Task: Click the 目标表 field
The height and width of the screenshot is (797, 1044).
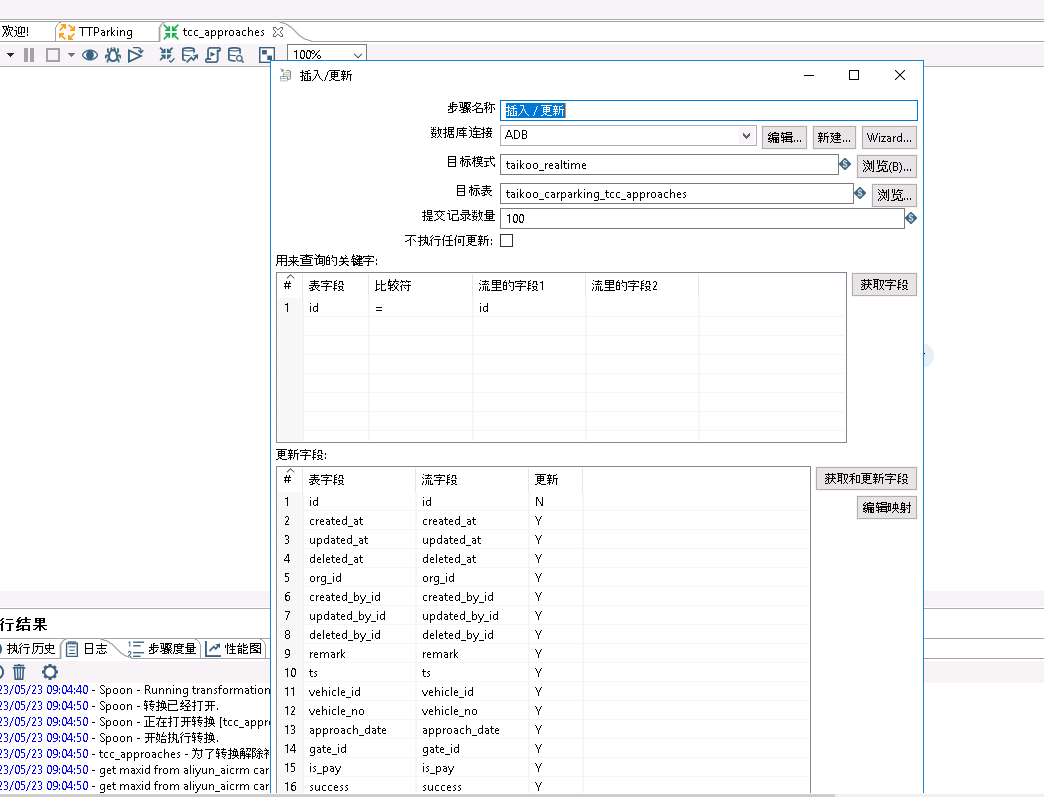Action: (676, 194)
